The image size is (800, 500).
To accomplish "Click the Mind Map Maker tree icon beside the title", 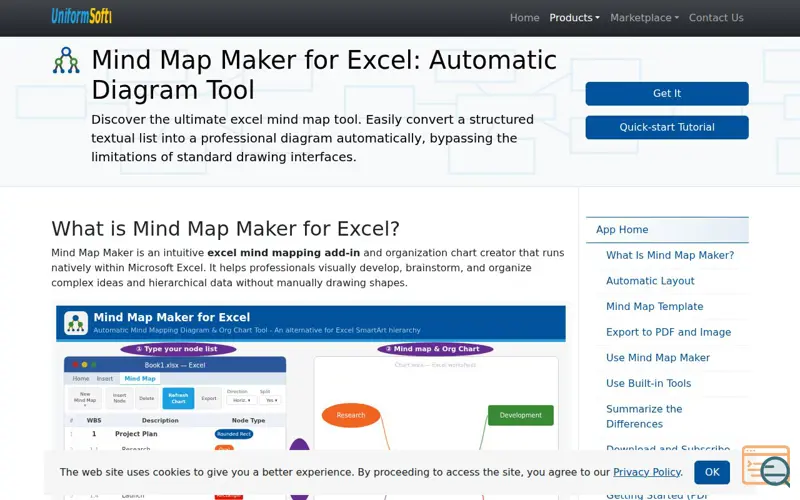I will pyautogui.click(x=66, y=60).
